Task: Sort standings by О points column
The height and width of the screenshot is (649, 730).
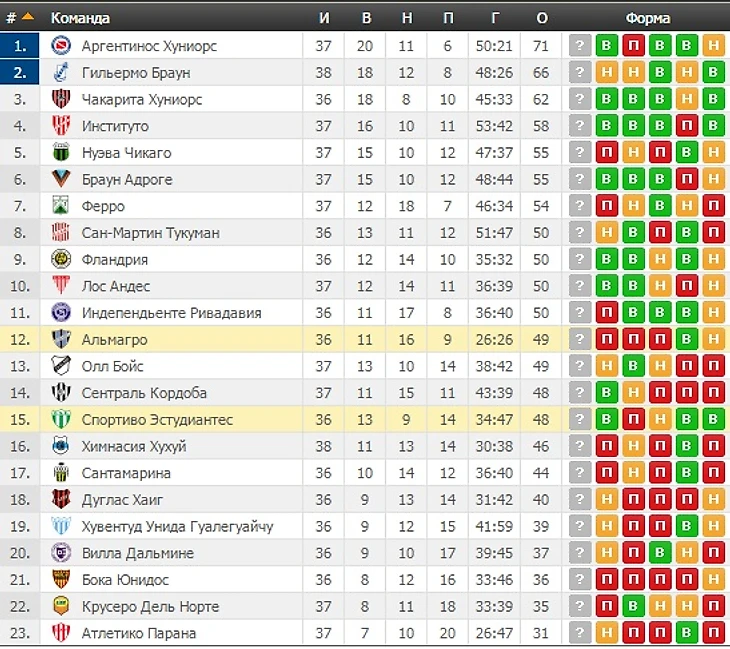Action: point(541,18)
